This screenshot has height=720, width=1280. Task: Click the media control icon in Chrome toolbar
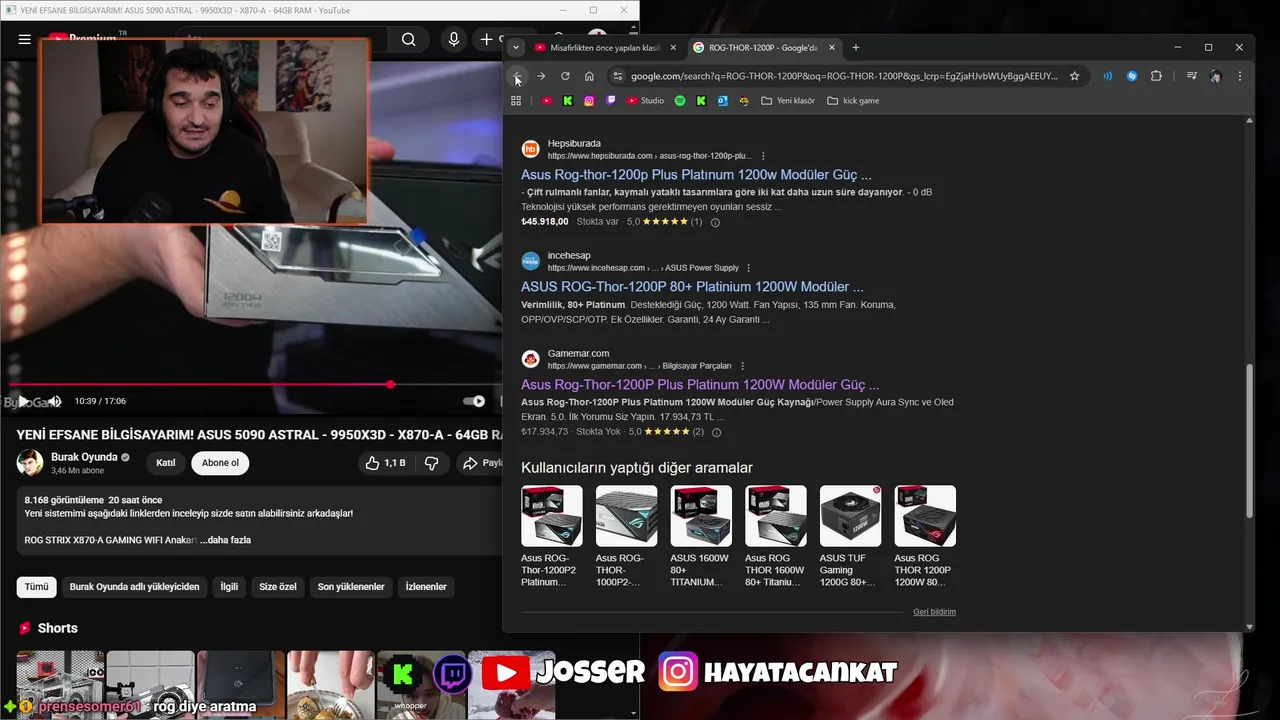point(1192,76)
